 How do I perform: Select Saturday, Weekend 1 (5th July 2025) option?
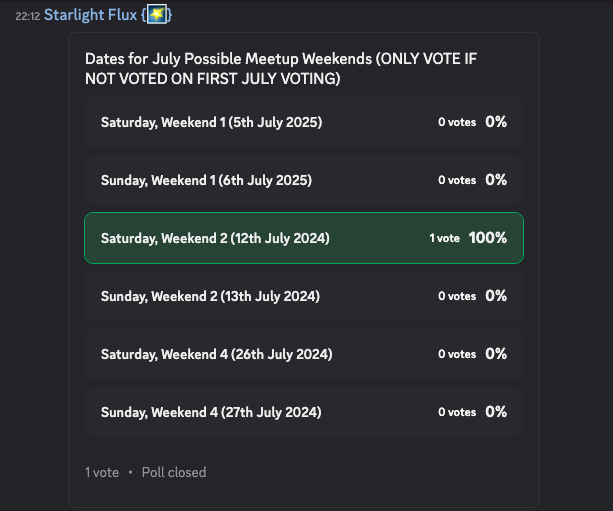click(304, 122)
